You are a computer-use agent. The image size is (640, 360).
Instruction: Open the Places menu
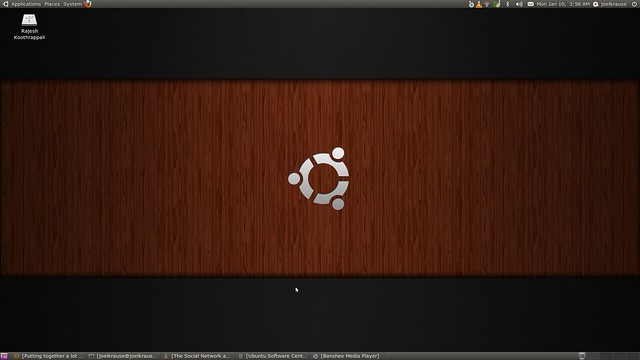tap(52, 4)
